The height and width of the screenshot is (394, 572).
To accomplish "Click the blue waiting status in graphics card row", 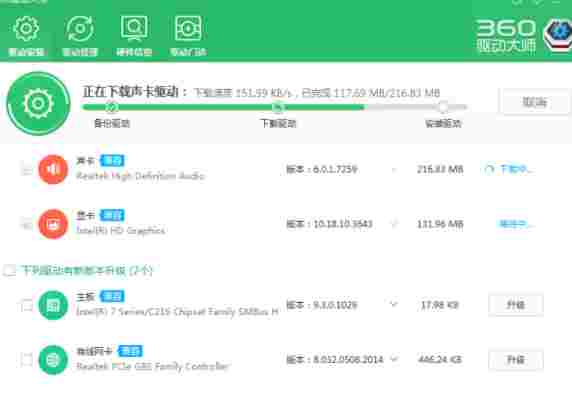I will point(516,224).
